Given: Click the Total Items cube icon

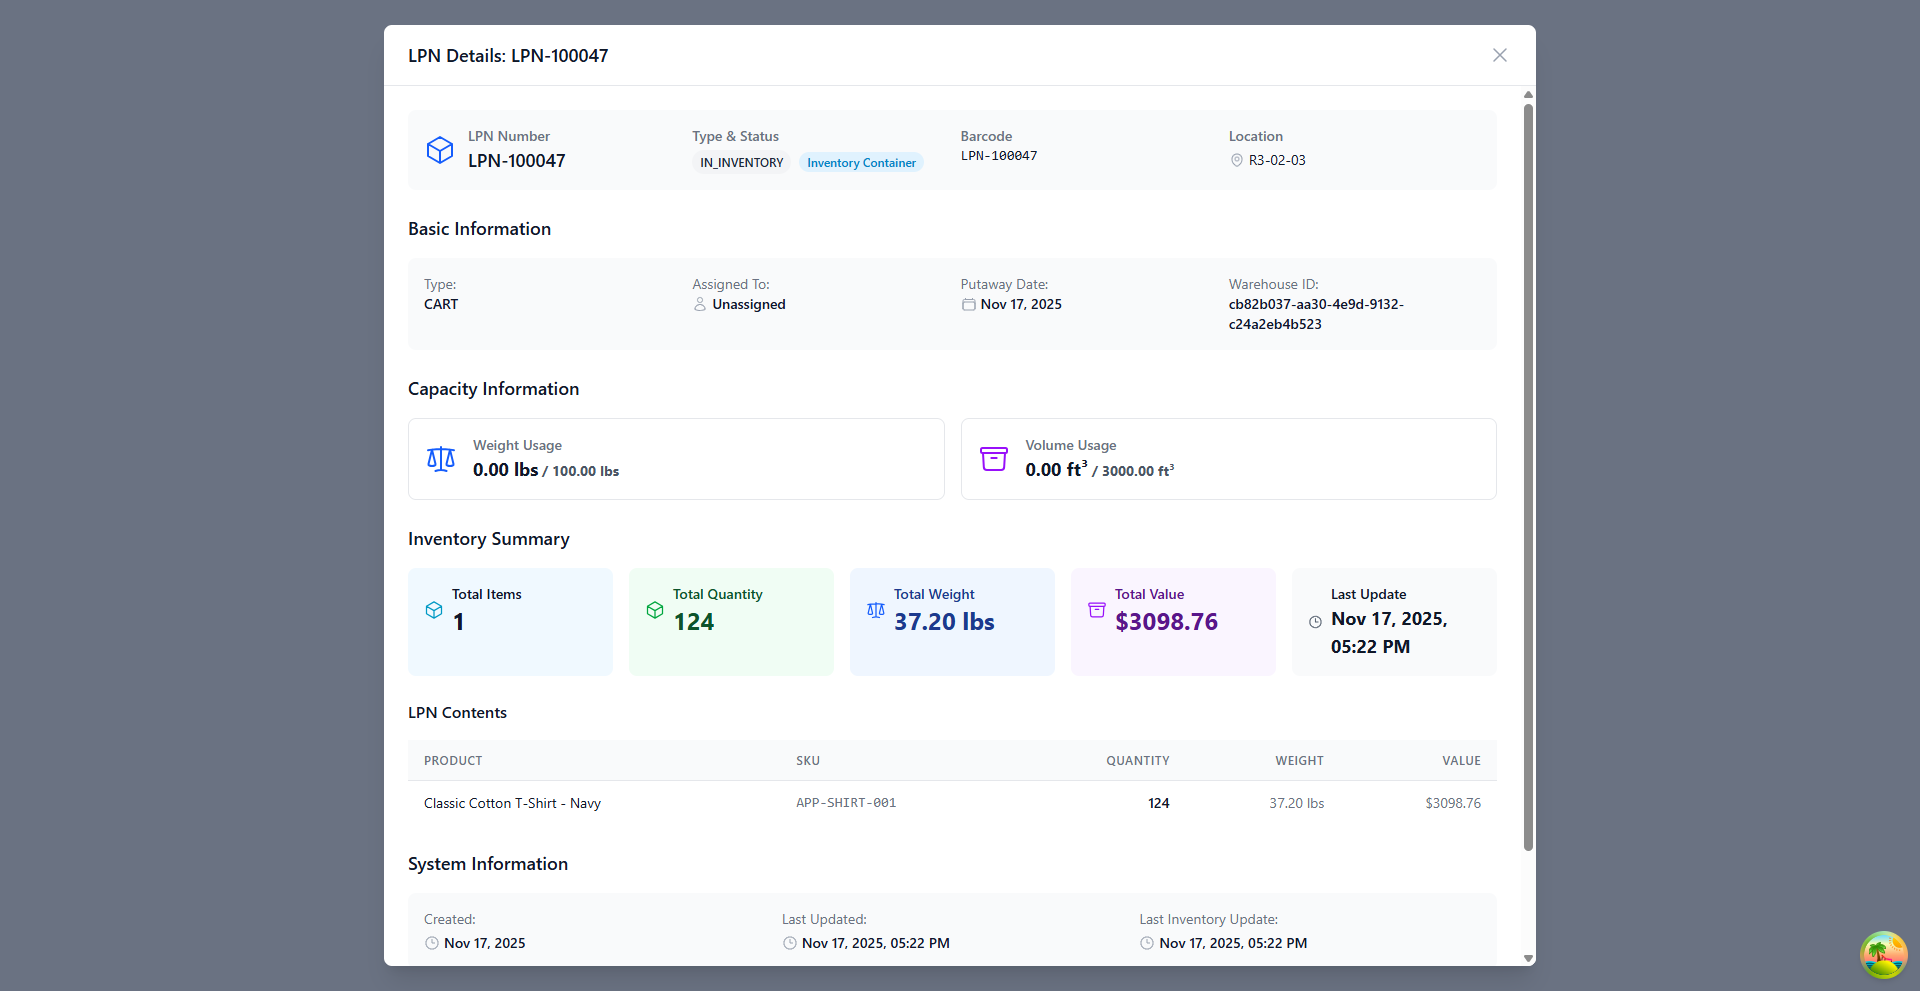Looking at the screenshot, I should [434, 610].
